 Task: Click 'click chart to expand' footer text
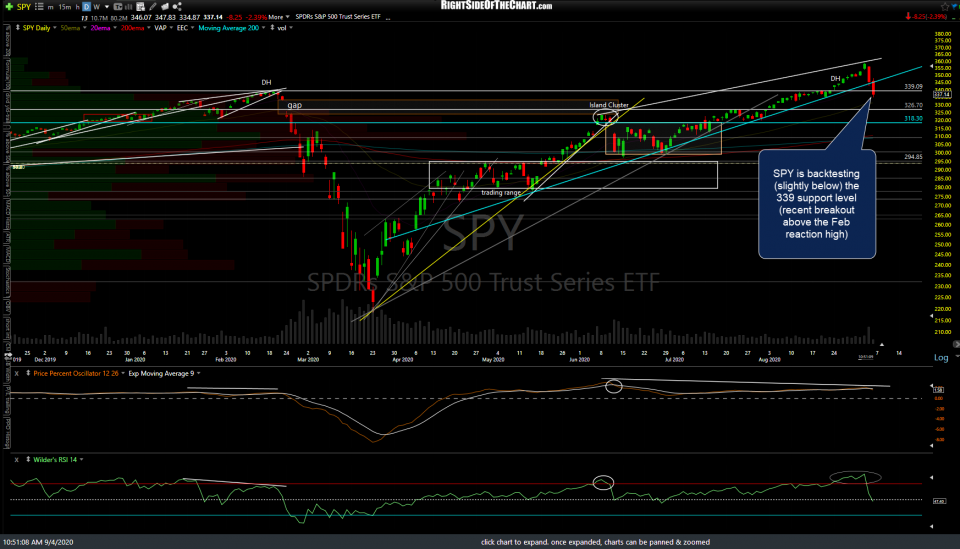pos(595,542)
